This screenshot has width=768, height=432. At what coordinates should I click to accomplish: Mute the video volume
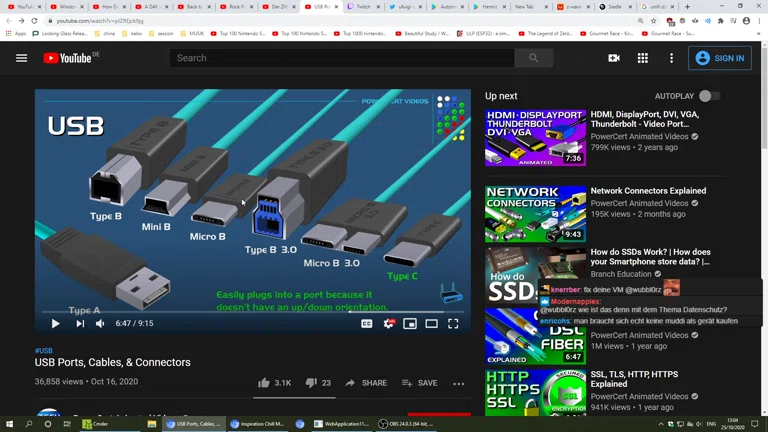point(100,324)
